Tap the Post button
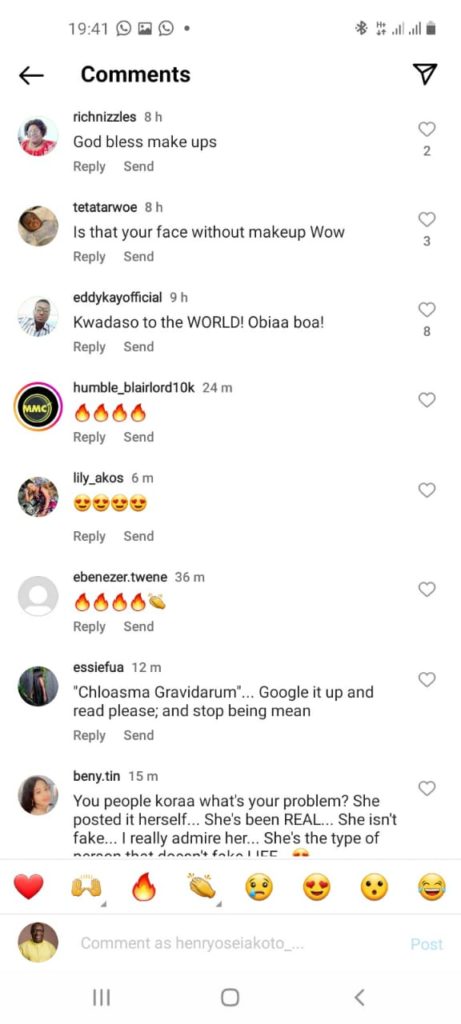The height and width of the screenshot is (1024, 461). point(426,944)
